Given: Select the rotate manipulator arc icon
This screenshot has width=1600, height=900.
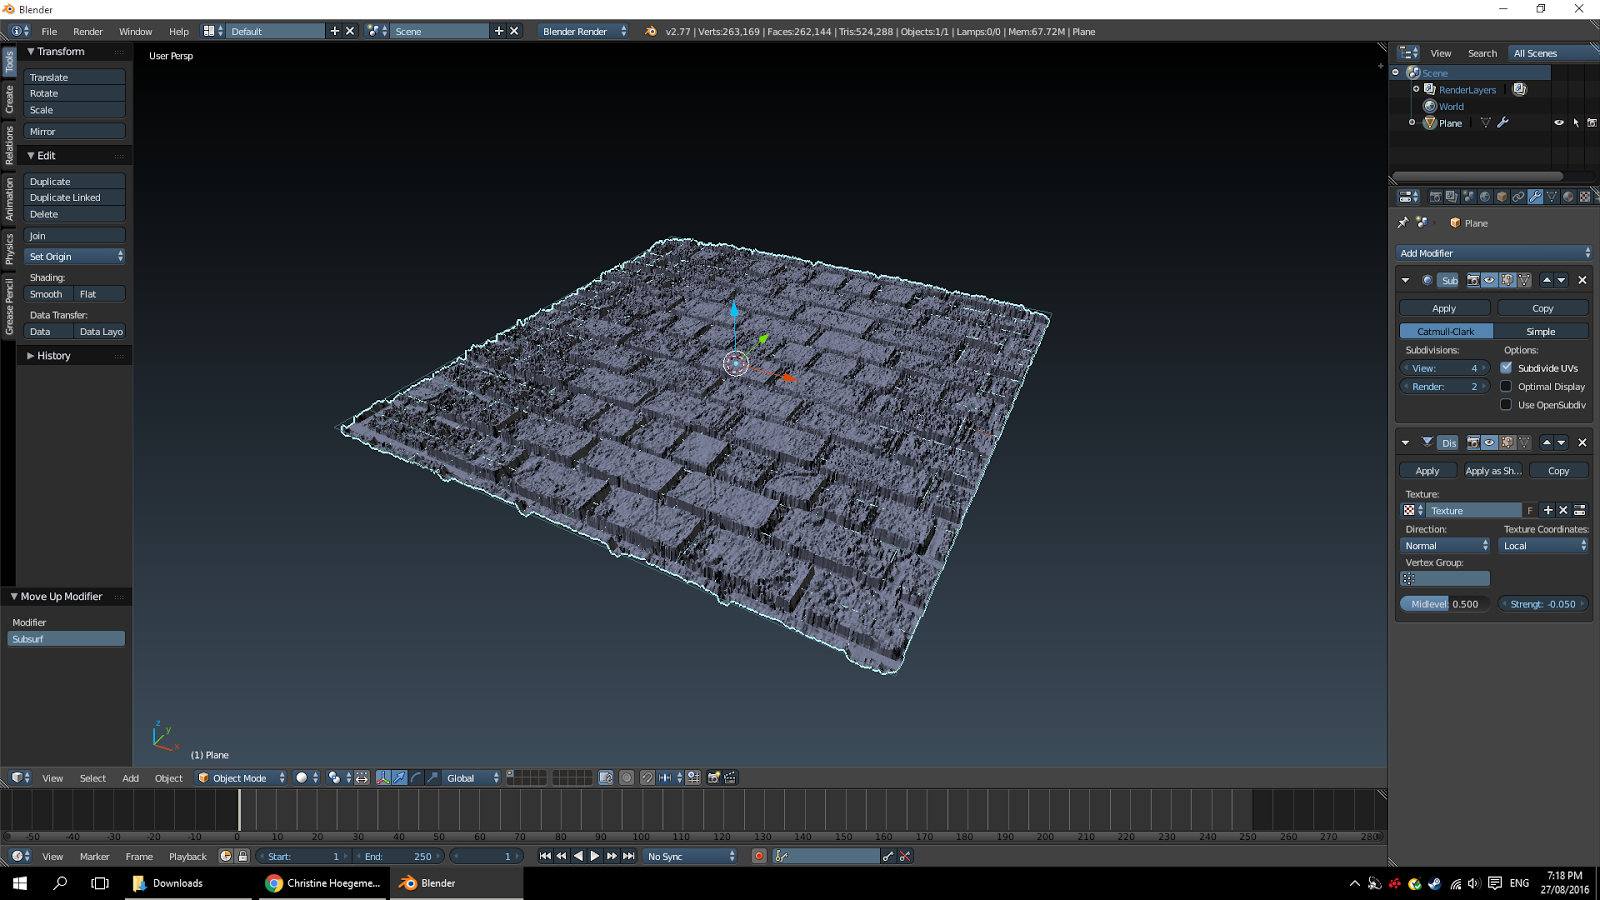Looking at the screenshot, I should pos(416,778).
